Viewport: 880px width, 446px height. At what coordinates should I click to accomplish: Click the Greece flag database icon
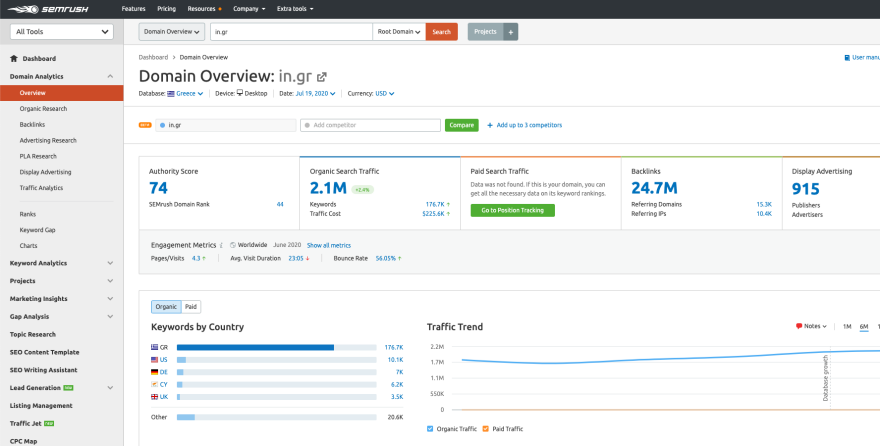[171, 93]
